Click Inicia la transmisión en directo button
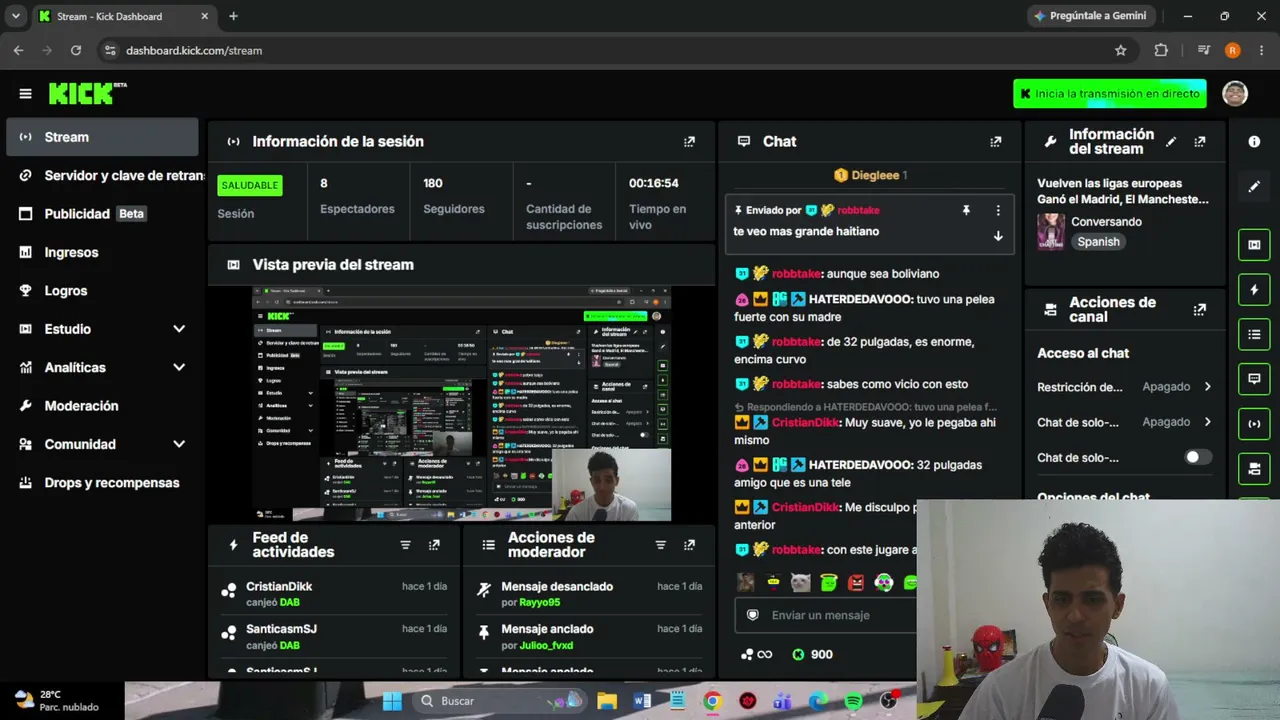 1110,94
